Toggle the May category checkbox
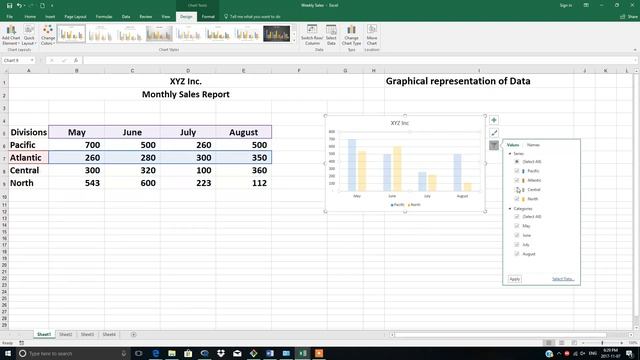Viewport: 640px width, 360px height. pos(517,226)
